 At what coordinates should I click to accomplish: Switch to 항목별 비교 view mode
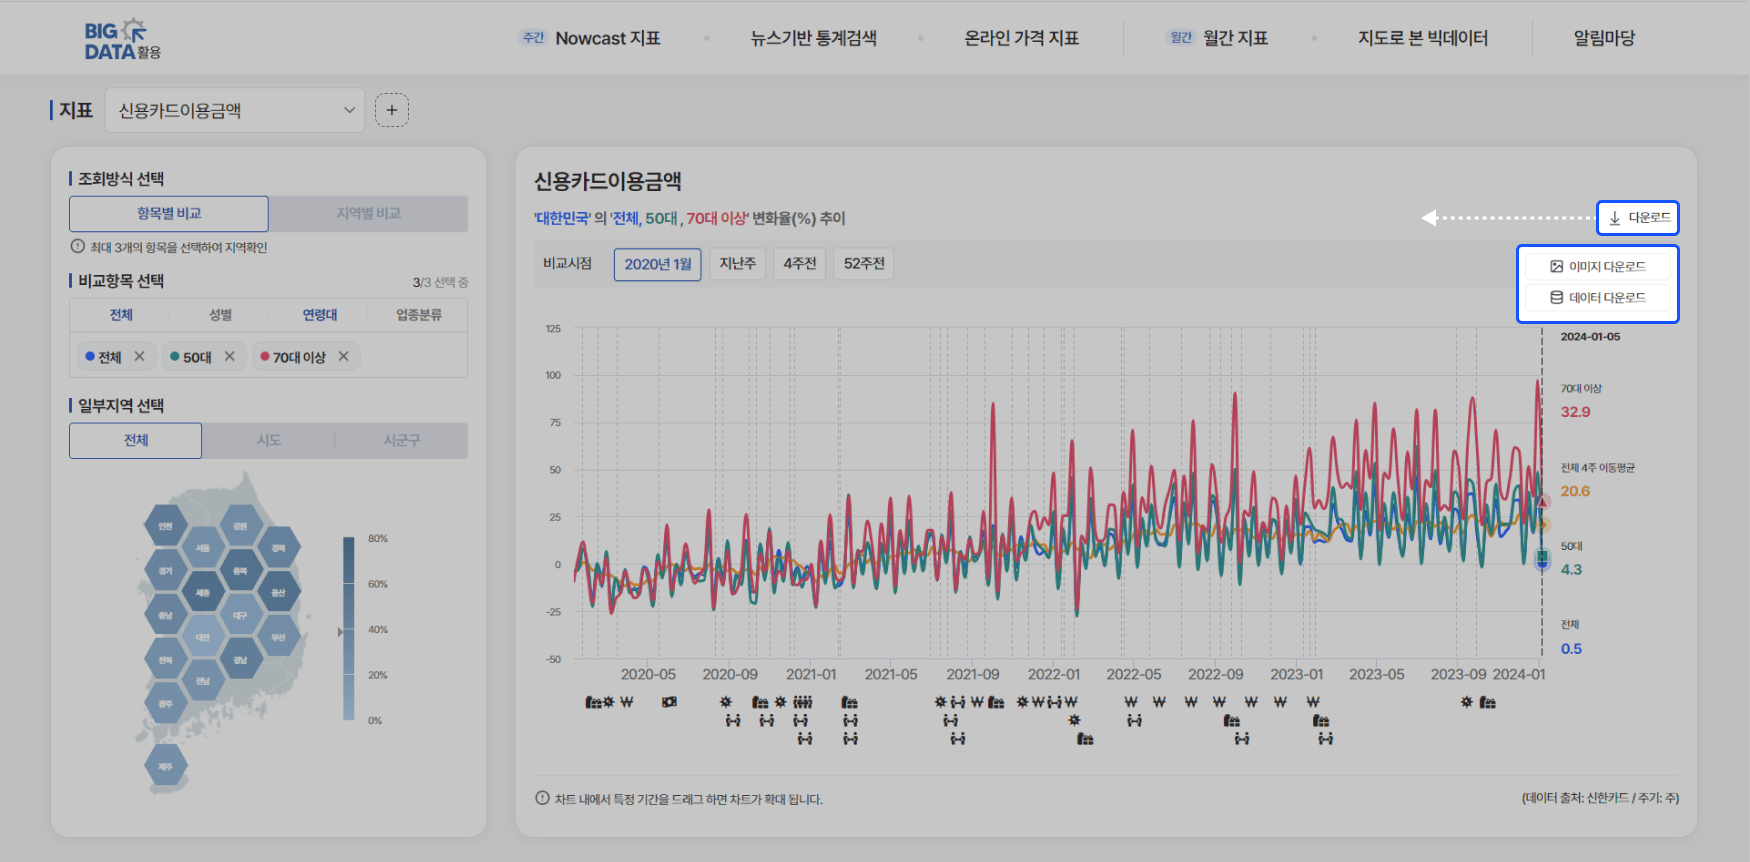coord(169,214)
